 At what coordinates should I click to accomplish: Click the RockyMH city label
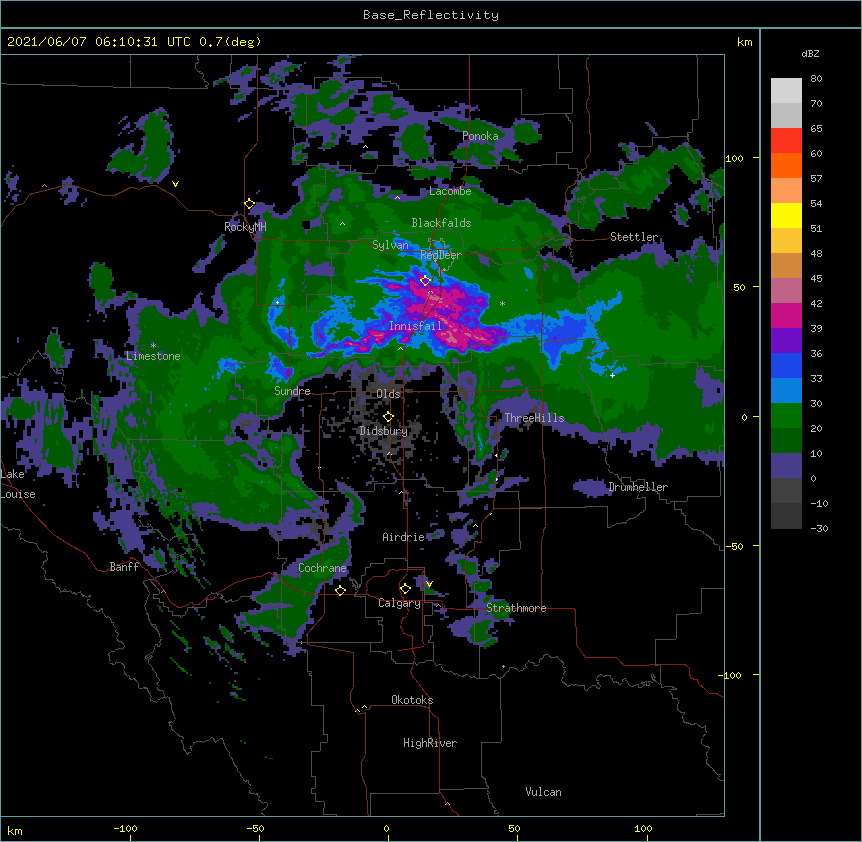pos(245,227)
